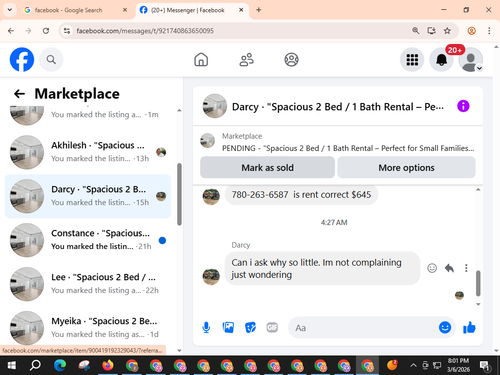Screen dimensions: 500x375
Task: Expand the tab search dropdown chevron
Action: tap(10, 10)
